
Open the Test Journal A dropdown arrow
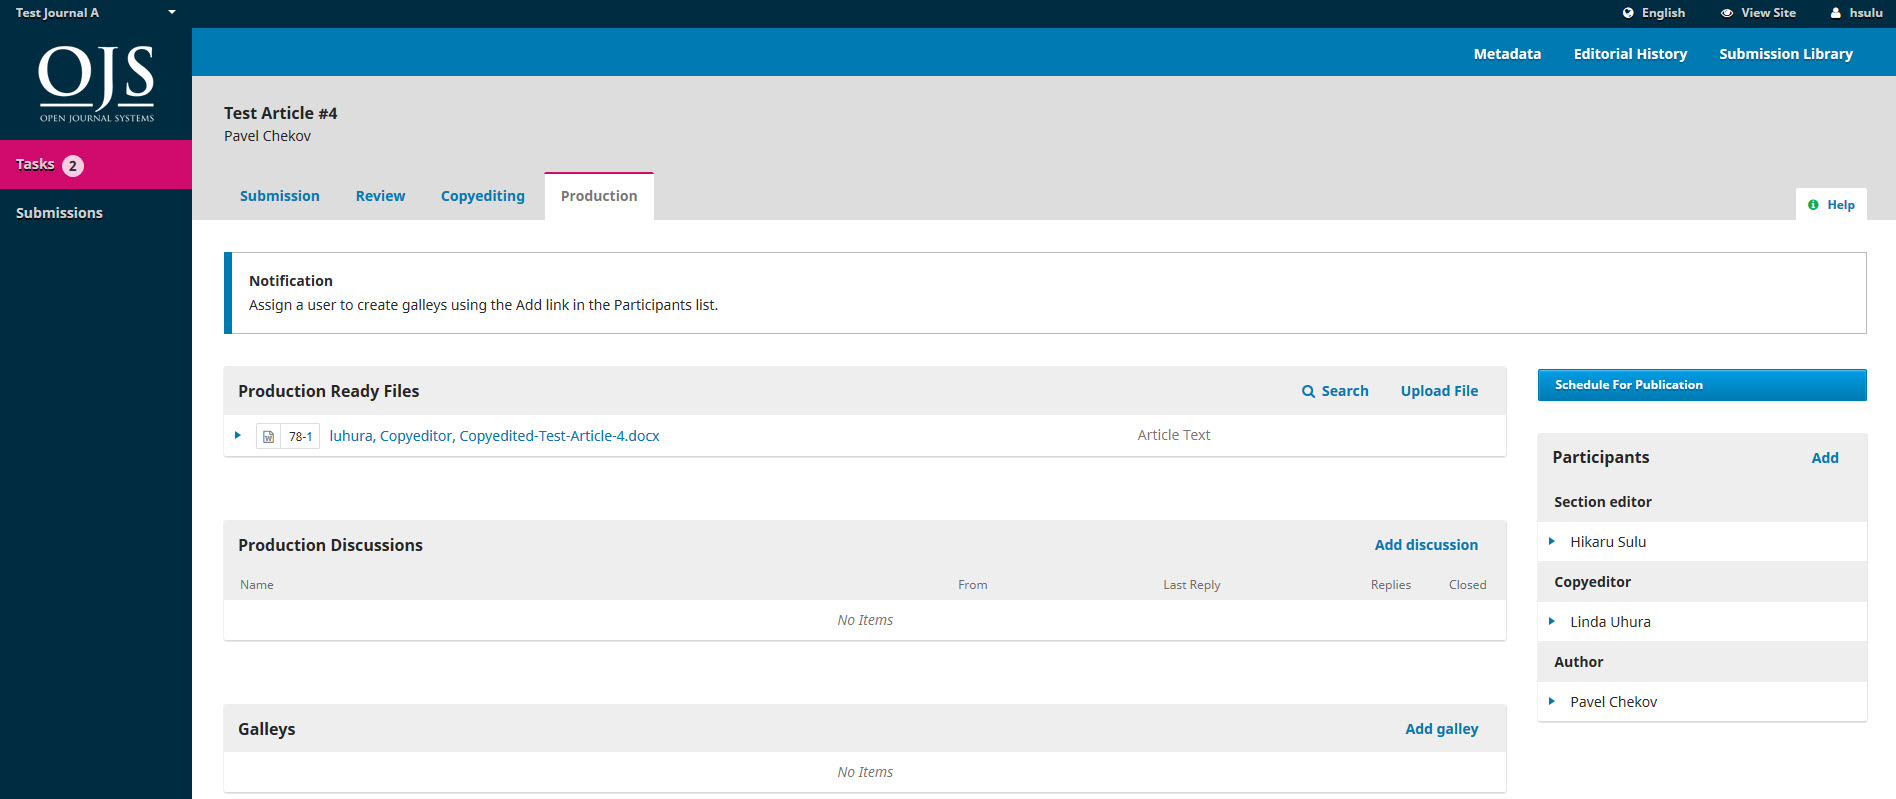point(172,13)
